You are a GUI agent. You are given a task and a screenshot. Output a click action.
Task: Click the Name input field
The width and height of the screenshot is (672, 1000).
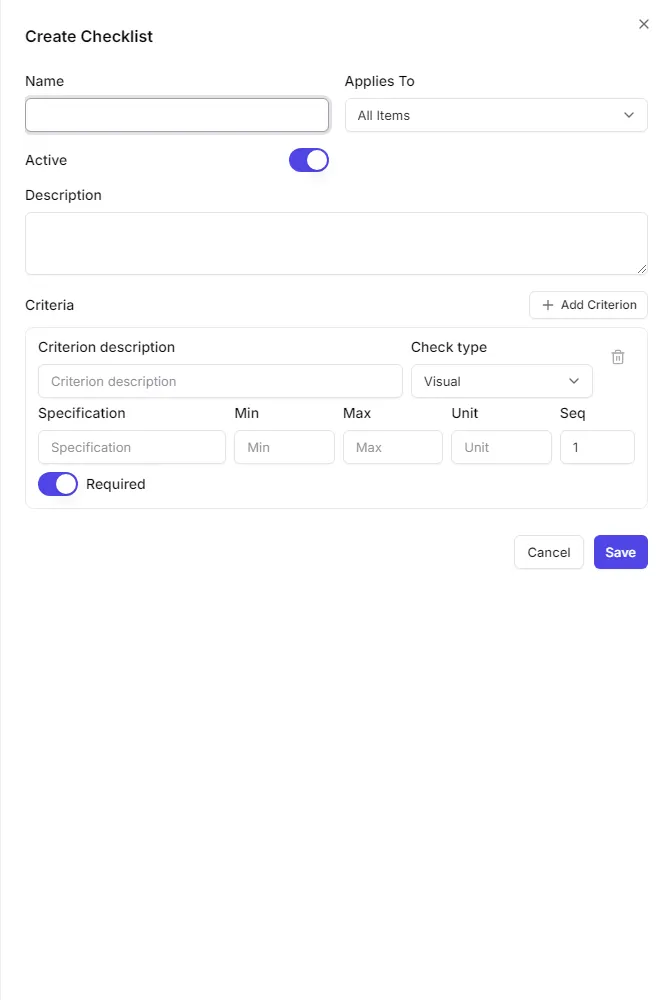tap(177, 115)
